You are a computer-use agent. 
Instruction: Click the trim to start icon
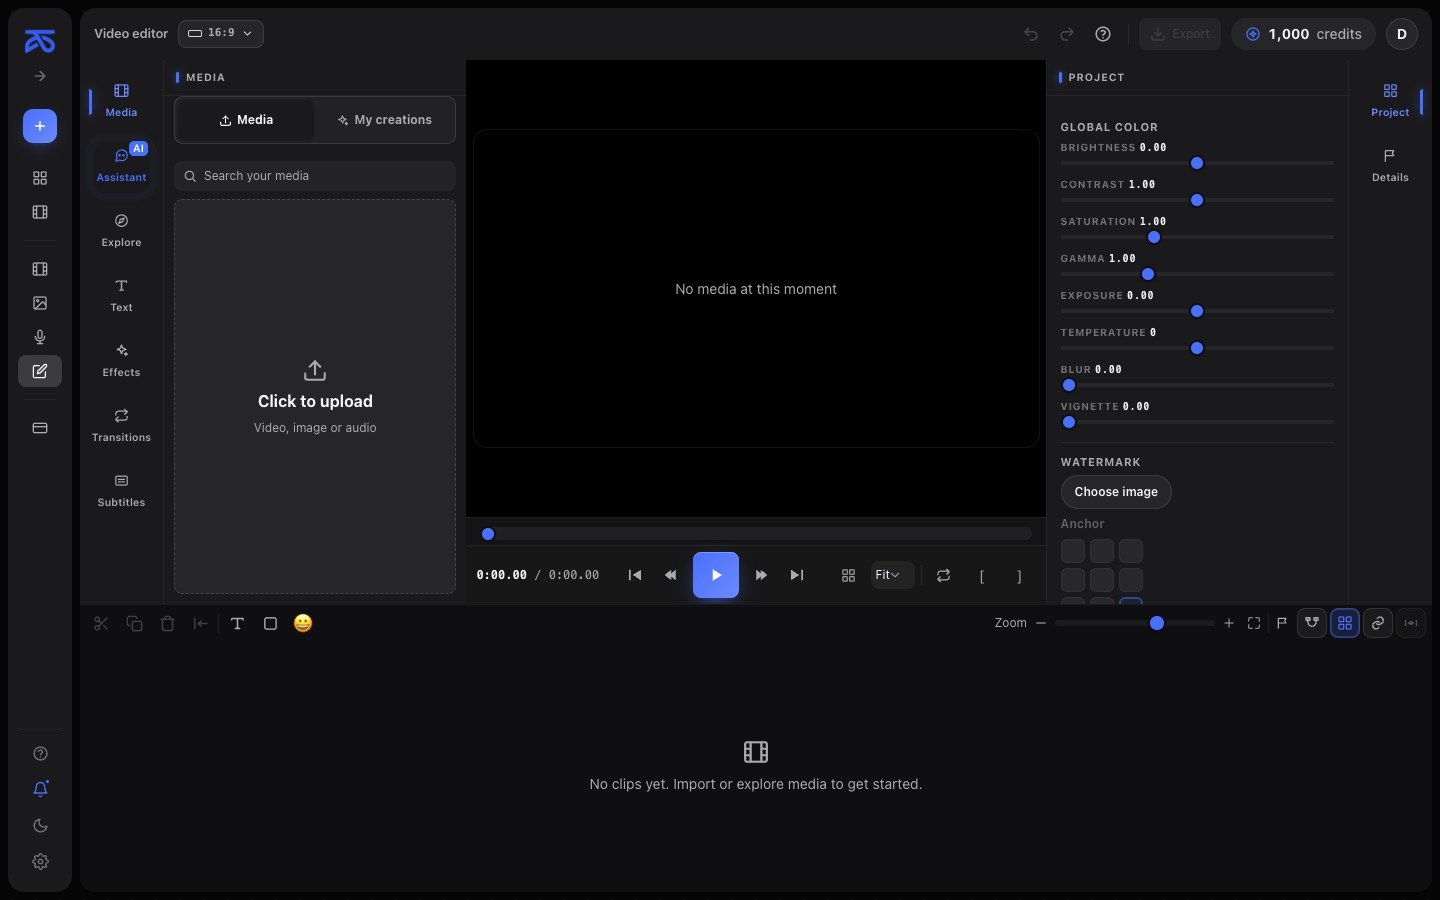tap(200, 623)
